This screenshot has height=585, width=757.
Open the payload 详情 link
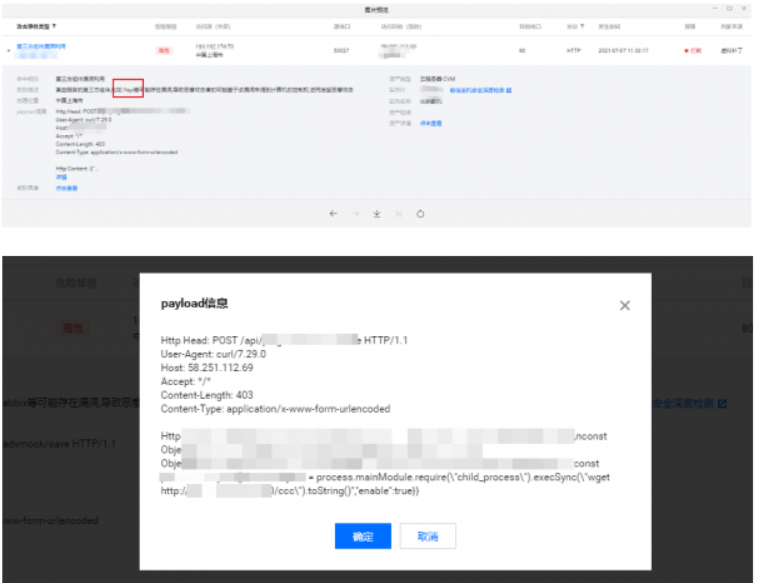coord(61,177)
